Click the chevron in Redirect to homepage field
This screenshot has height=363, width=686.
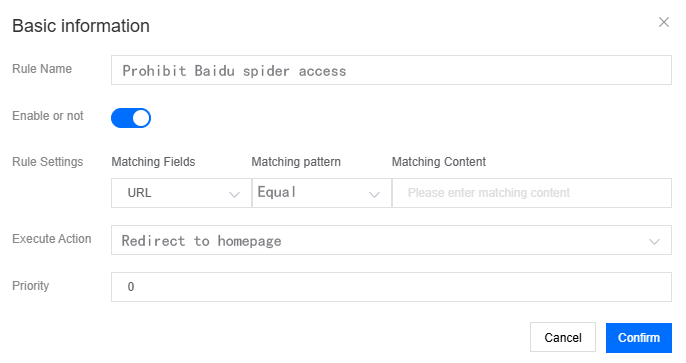[654, 241]
